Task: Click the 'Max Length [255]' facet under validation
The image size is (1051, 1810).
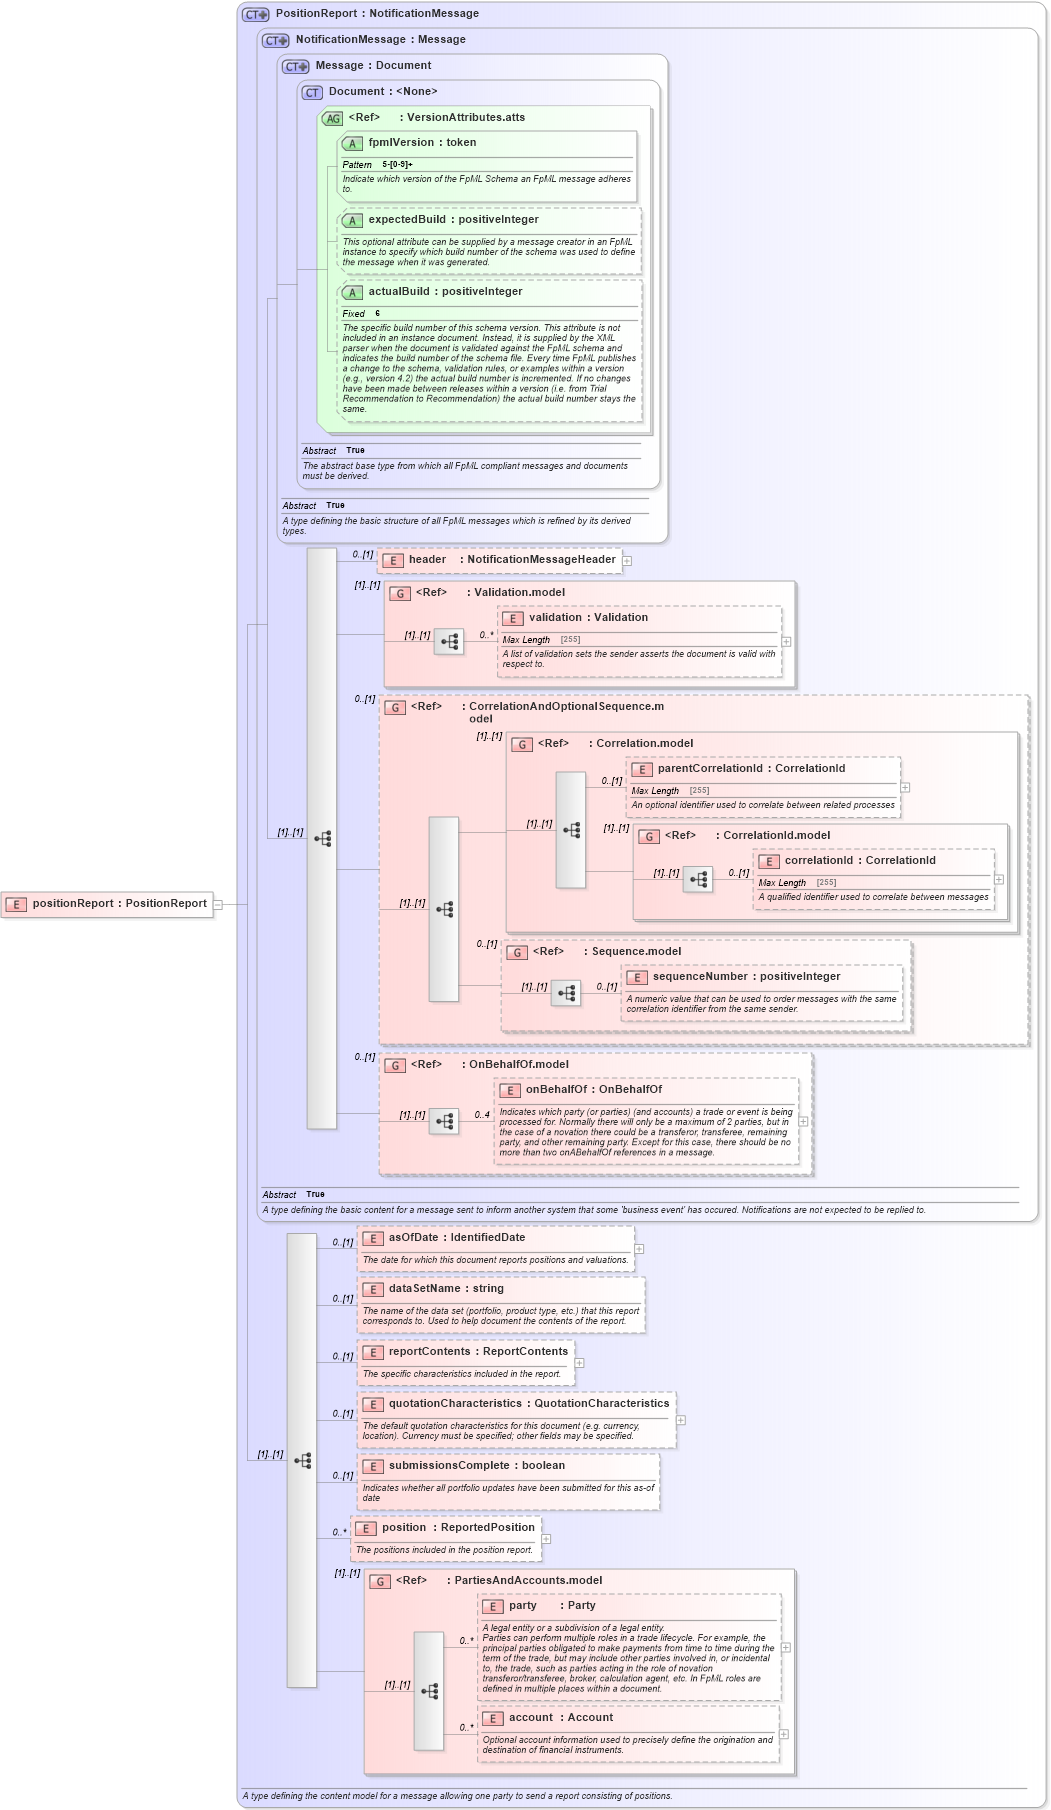Action: tap(541, 640)
